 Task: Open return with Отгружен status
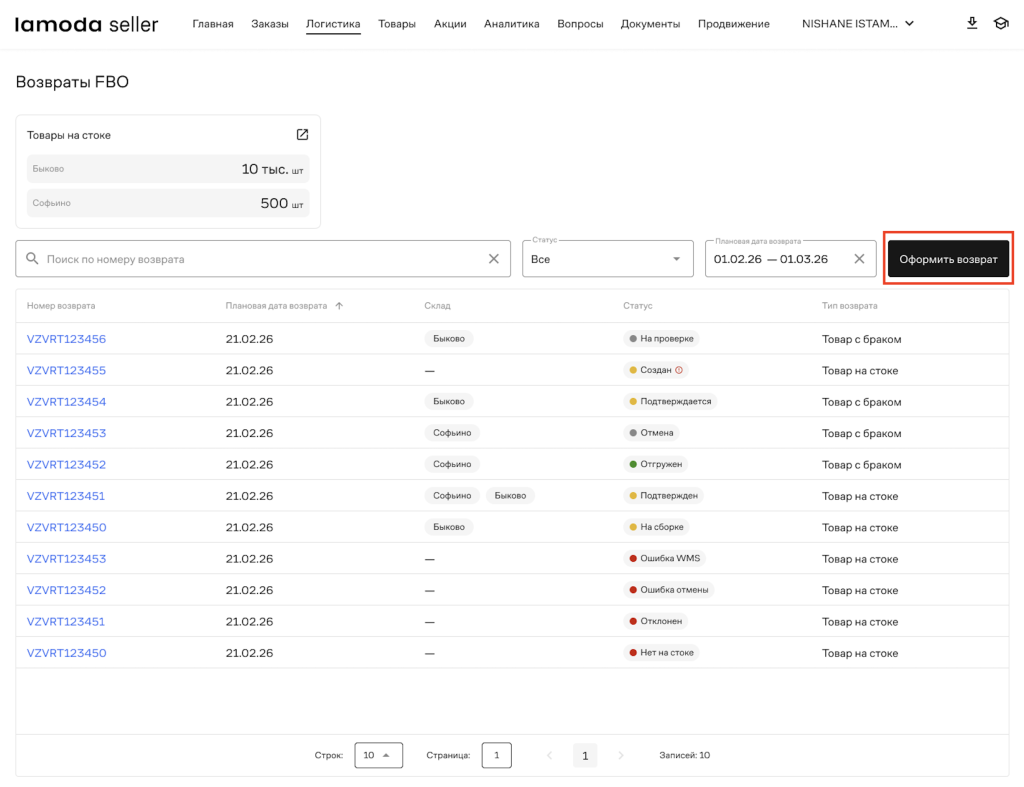point(66,464)
